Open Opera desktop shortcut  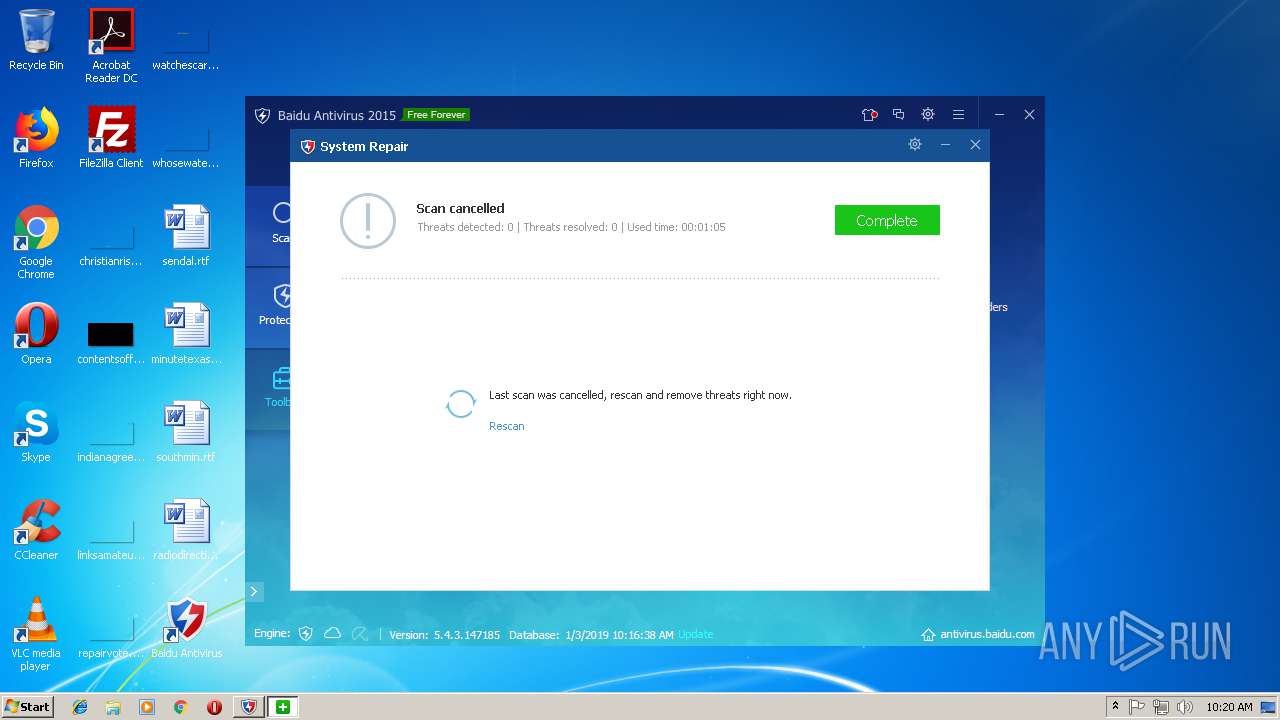point(36,334)
